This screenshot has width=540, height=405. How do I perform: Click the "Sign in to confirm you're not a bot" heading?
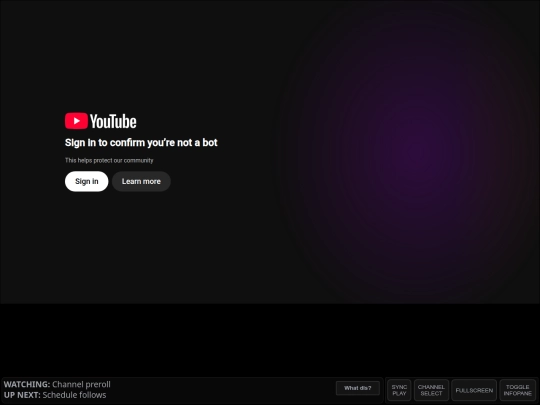(x=141, y=143)
